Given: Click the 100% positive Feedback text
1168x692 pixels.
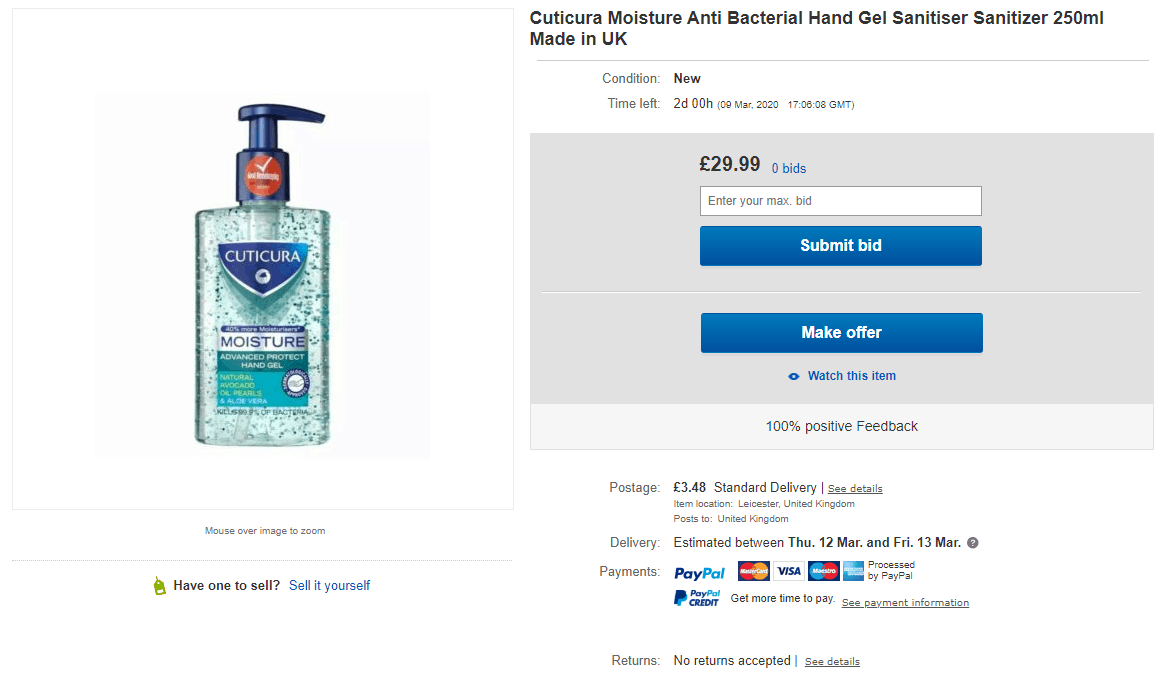Looking at the screenshot, I should [841, 426].
